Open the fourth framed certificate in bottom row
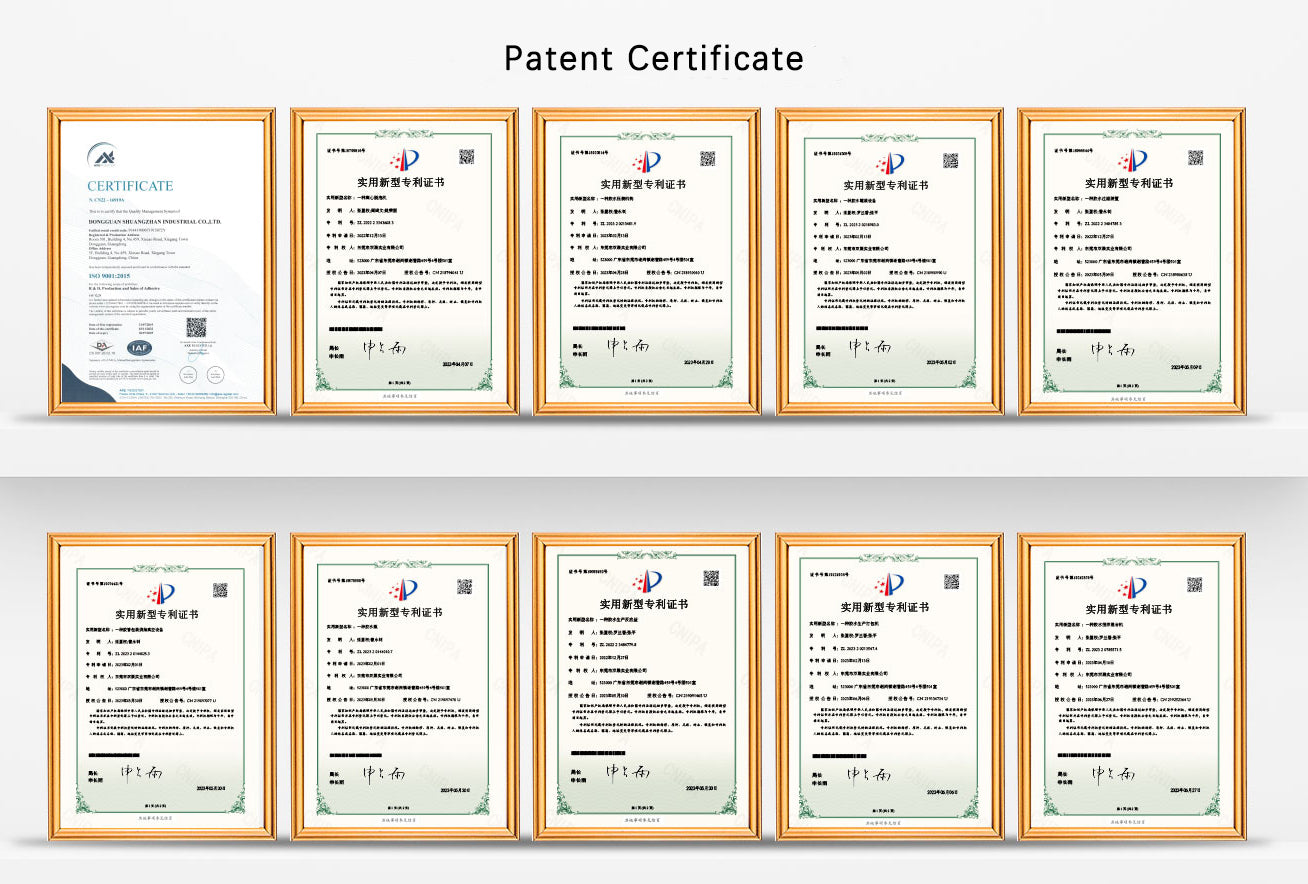The height and width of the screenshot is (884, 1308). tap(889, 686)
